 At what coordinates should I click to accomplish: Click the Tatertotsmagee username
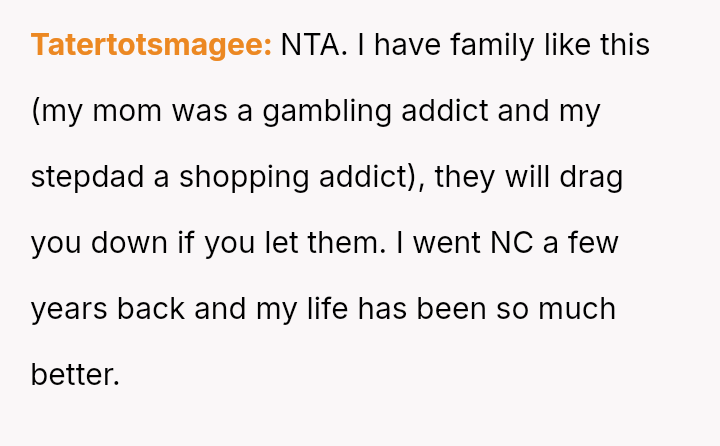(x=151, y=45)
